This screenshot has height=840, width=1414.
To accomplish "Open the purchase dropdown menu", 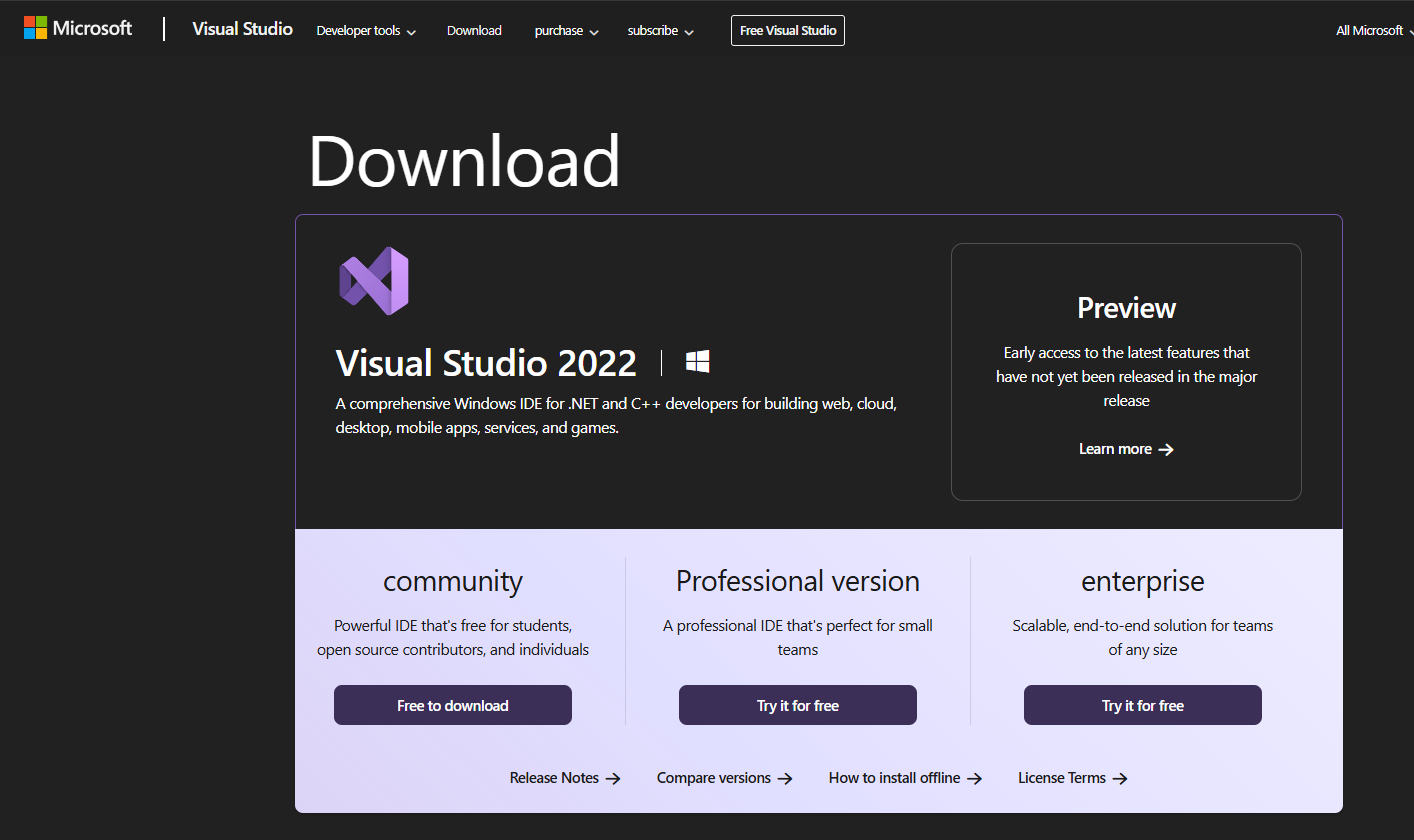I will (x=566, y=30).
